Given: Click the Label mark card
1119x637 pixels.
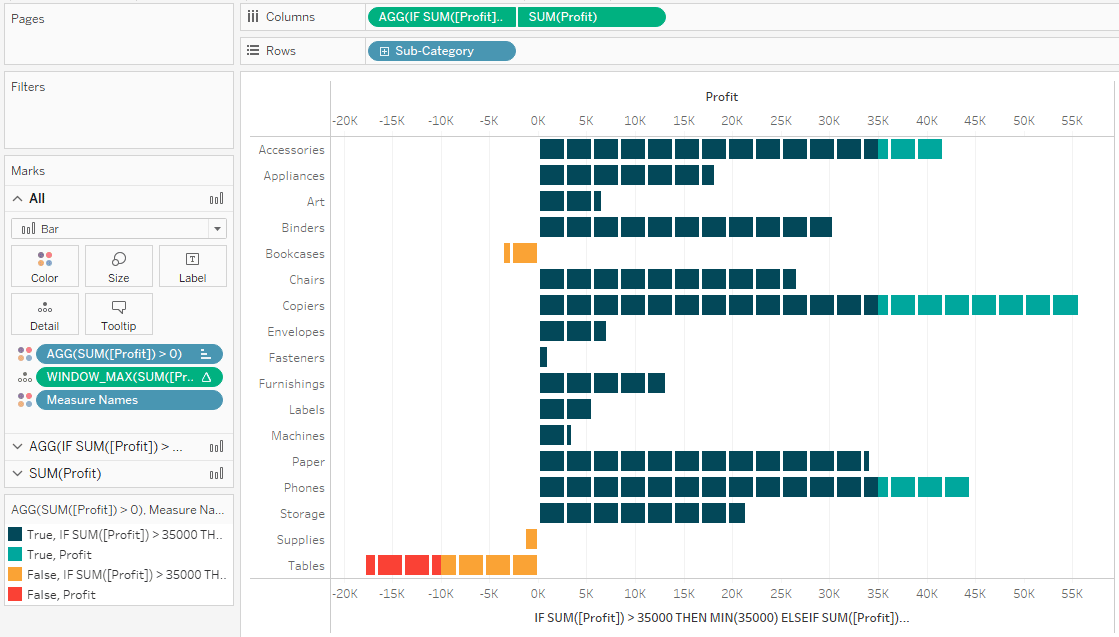Looking at the screenshot, I should click(x=193, y=266).
